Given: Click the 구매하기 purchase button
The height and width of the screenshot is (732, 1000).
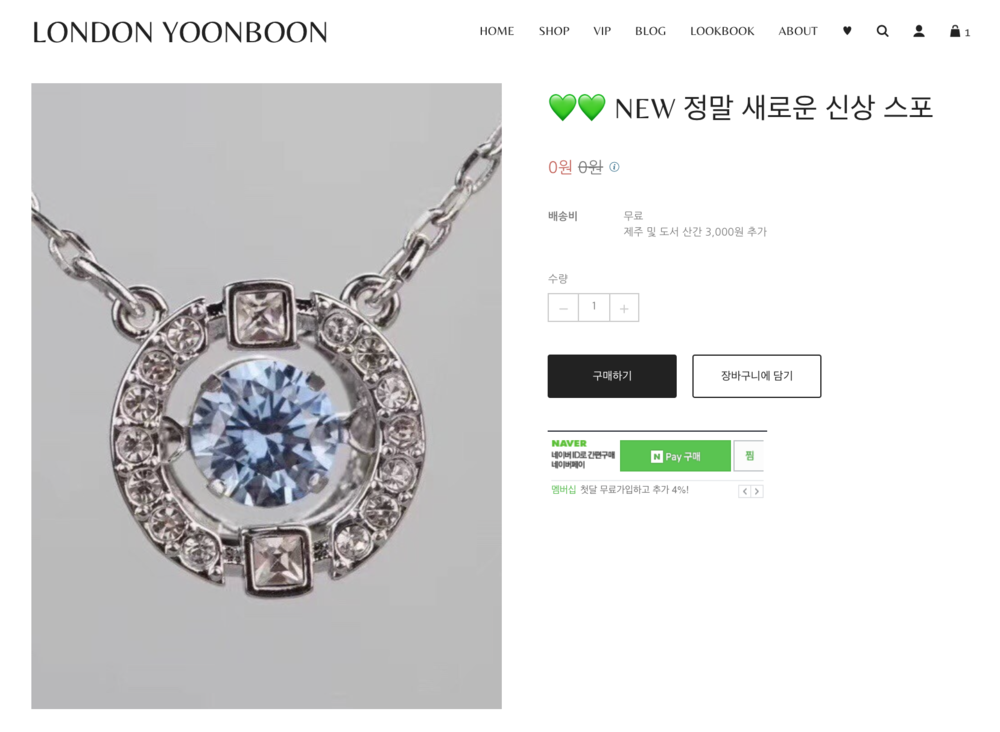Looking at the screenshot, I should click(x=612, y=376).
